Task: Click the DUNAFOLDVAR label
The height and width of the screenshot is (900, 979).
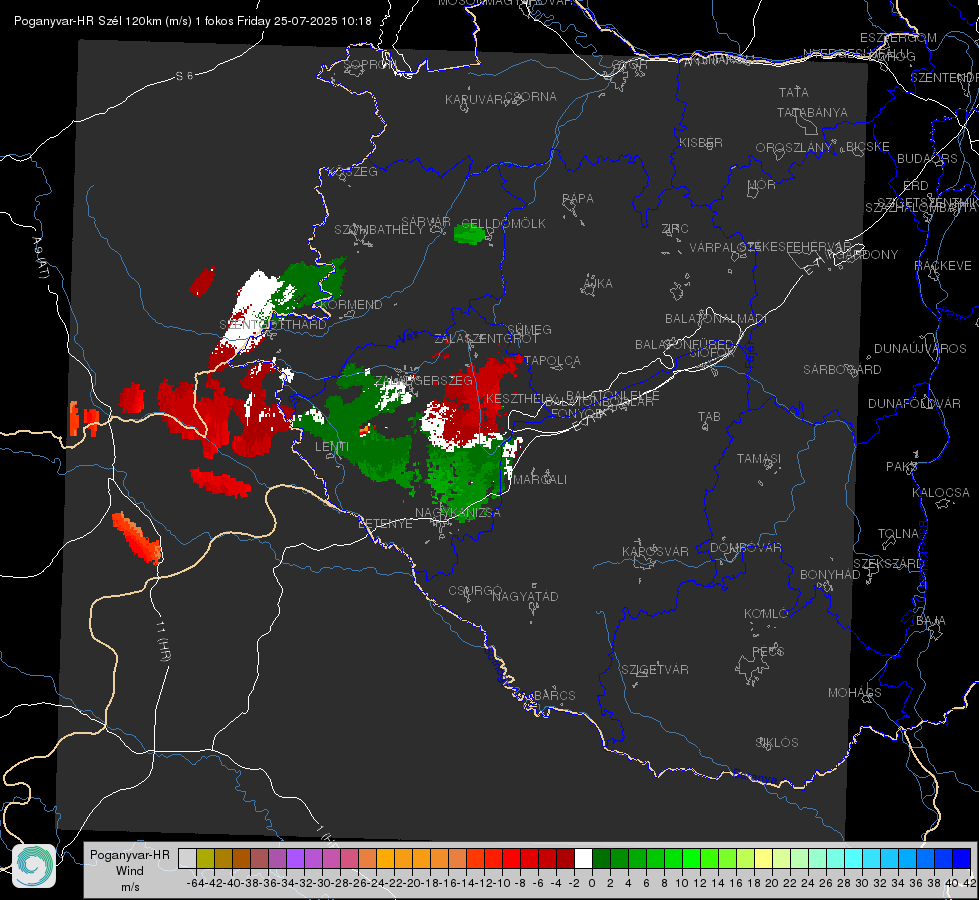Action: (914, 403)
